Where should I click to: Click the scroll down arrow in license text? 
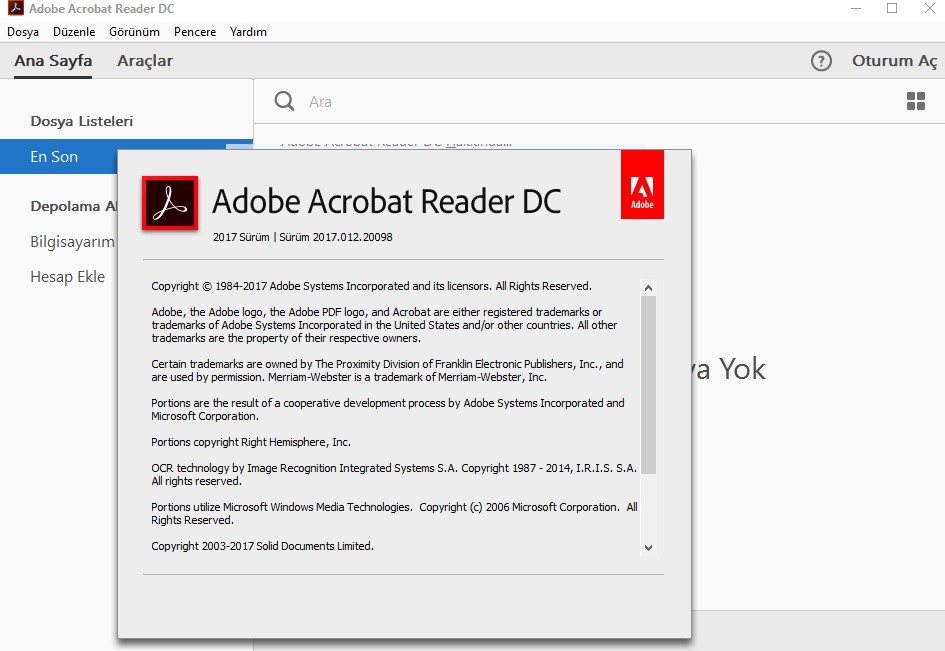click(648, 548)
